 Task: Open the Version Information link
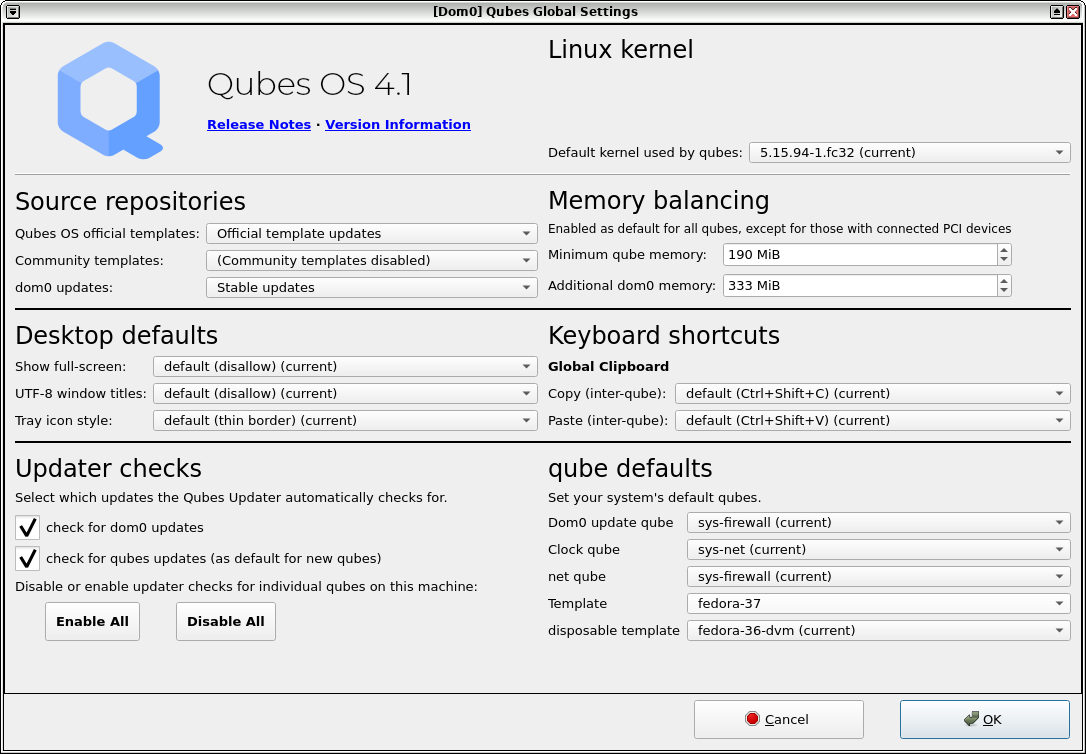[x=397, y=124]
